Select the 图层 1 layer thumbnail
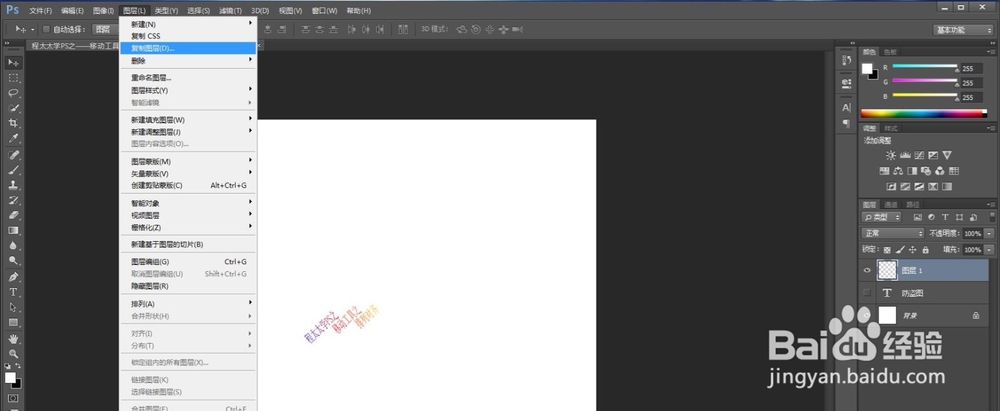This screenshot has height=411, width=1000. click(x=887, y=271)
